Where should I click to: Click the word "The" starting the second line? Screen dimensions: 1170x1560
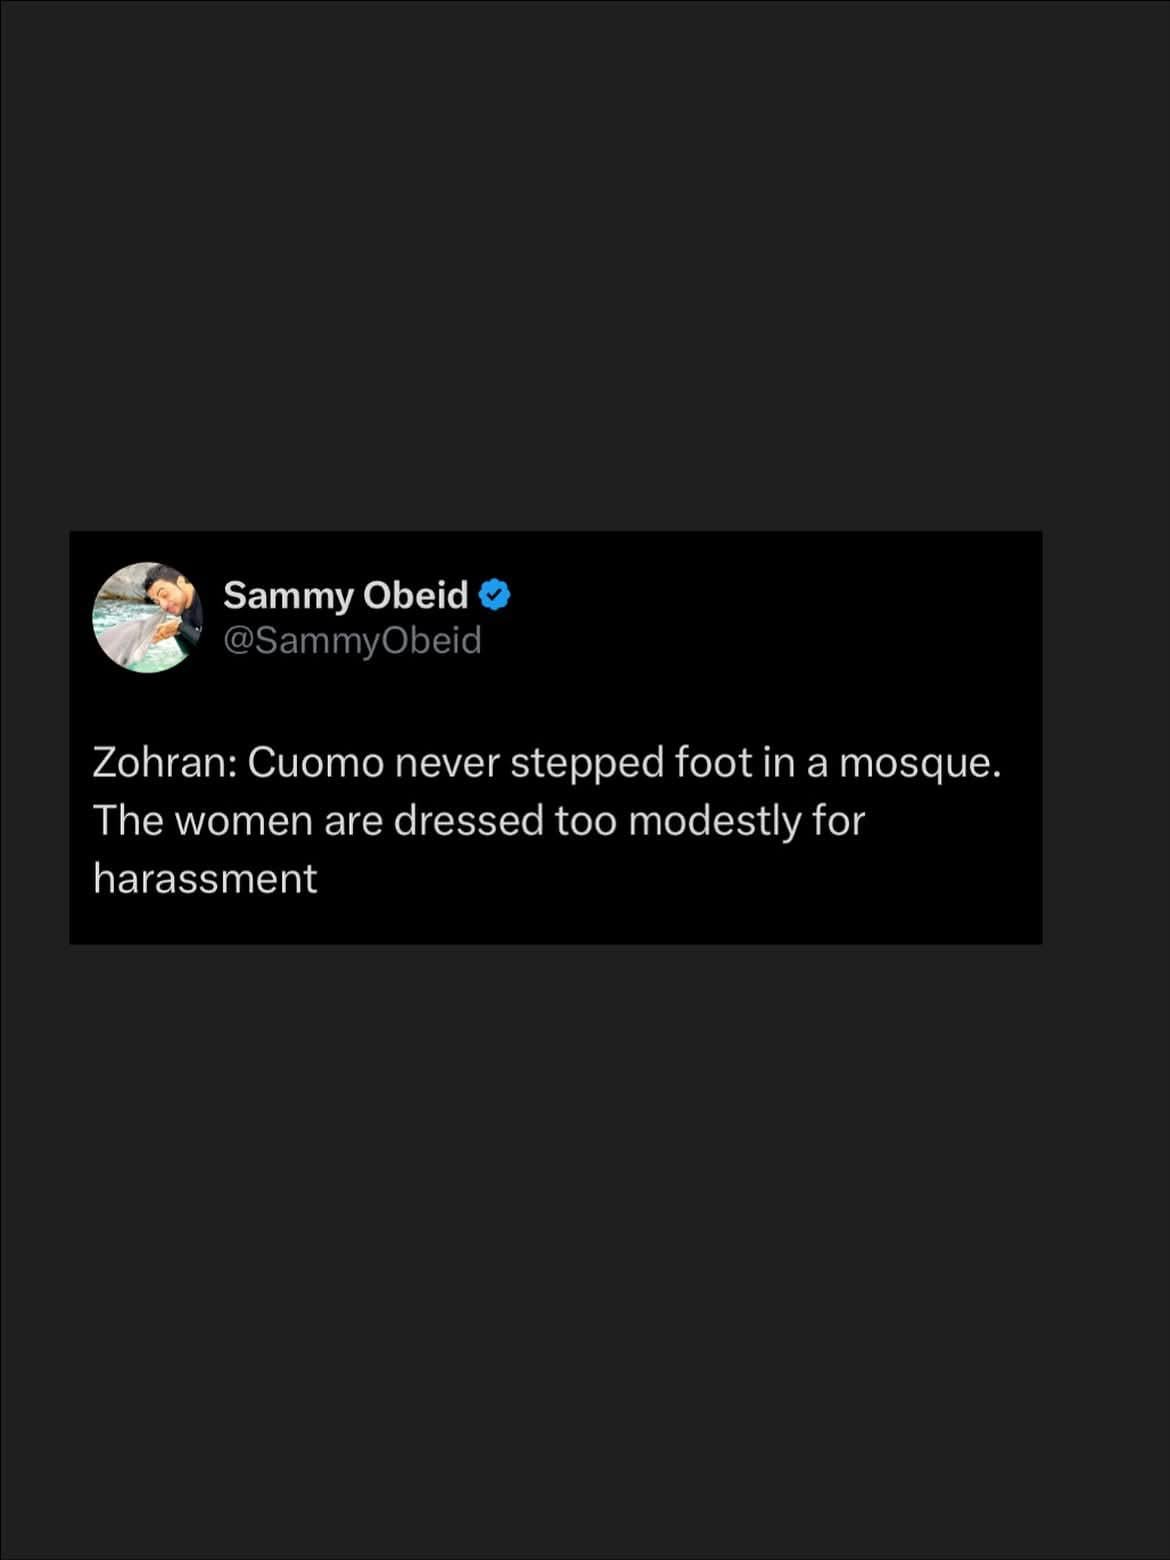(x=128, y=821)
